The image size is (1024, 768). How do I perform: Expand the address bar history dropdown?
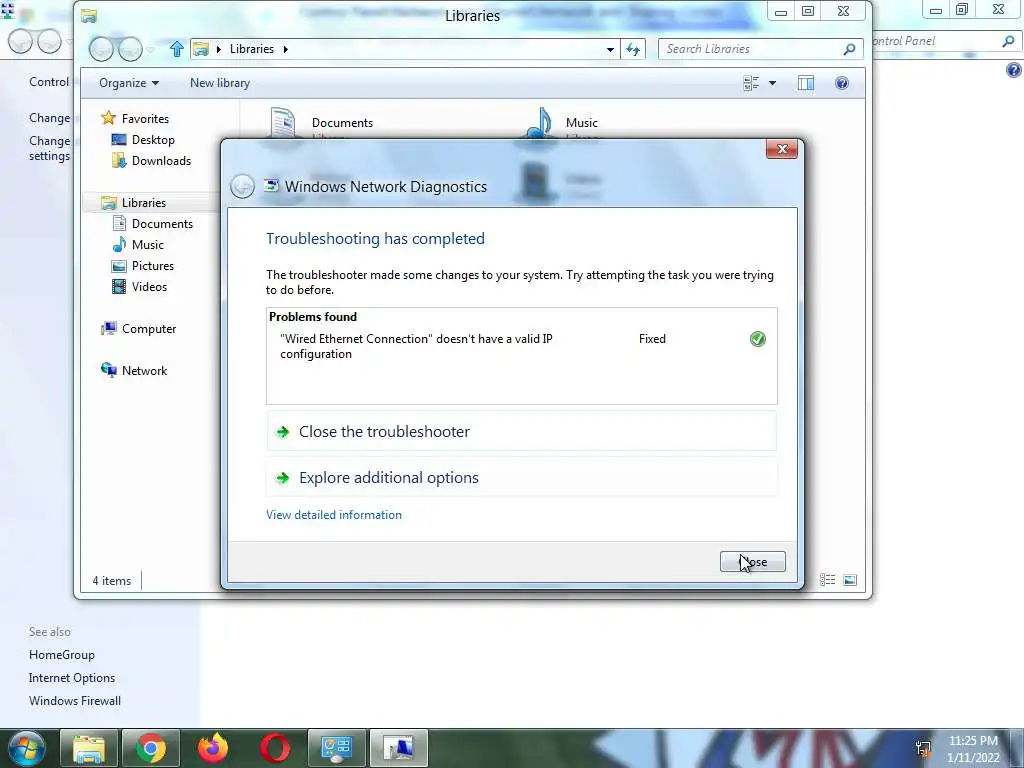610,49
